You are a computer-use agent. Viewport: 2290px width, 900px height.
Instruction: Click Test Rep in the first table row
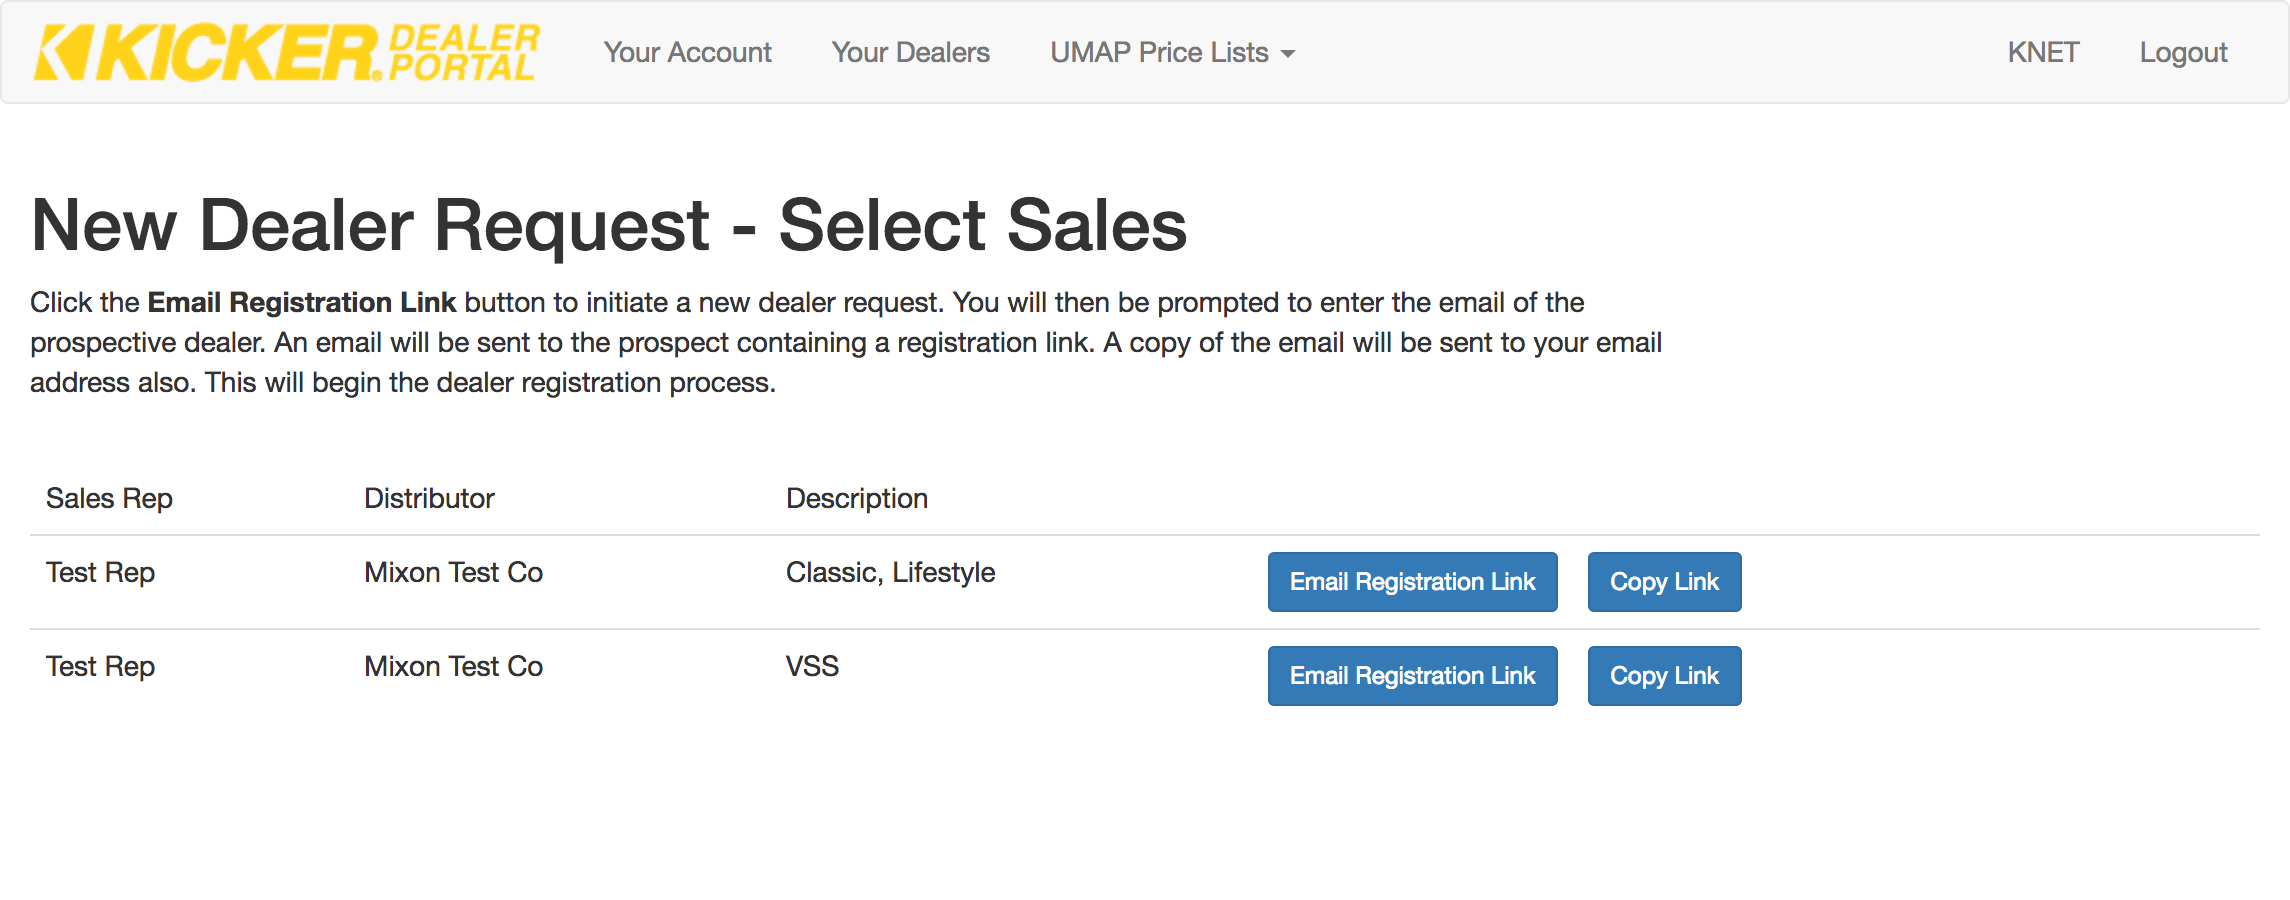(x=100, y=572)
